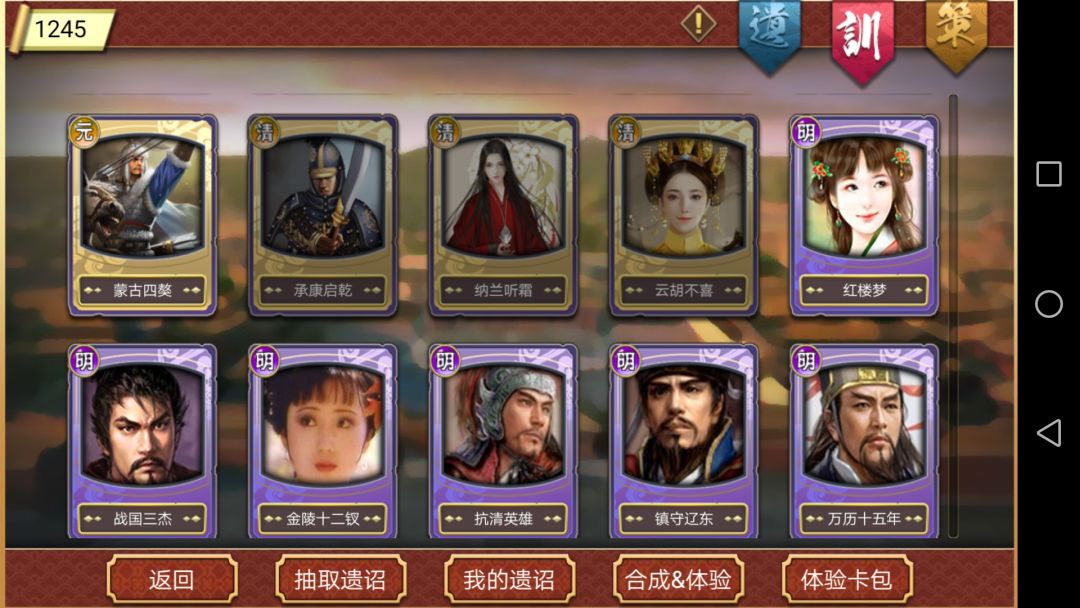This screenshot has height=608, width=1080.
Task: Open the 纳兰听霜 card portrait
Action: [503, 196]
